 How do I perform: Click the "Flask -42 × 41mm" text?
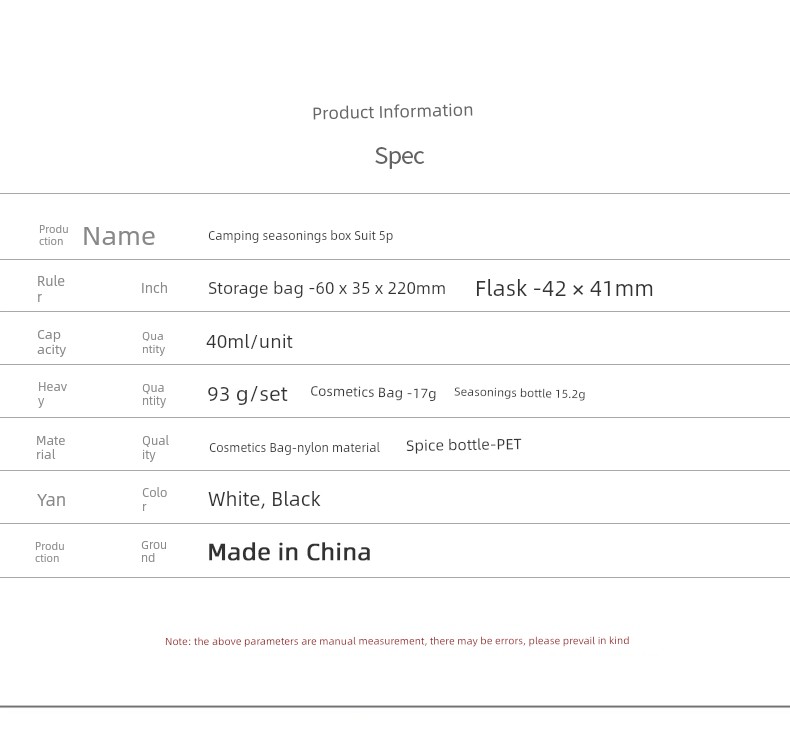[x=564, y=288]
